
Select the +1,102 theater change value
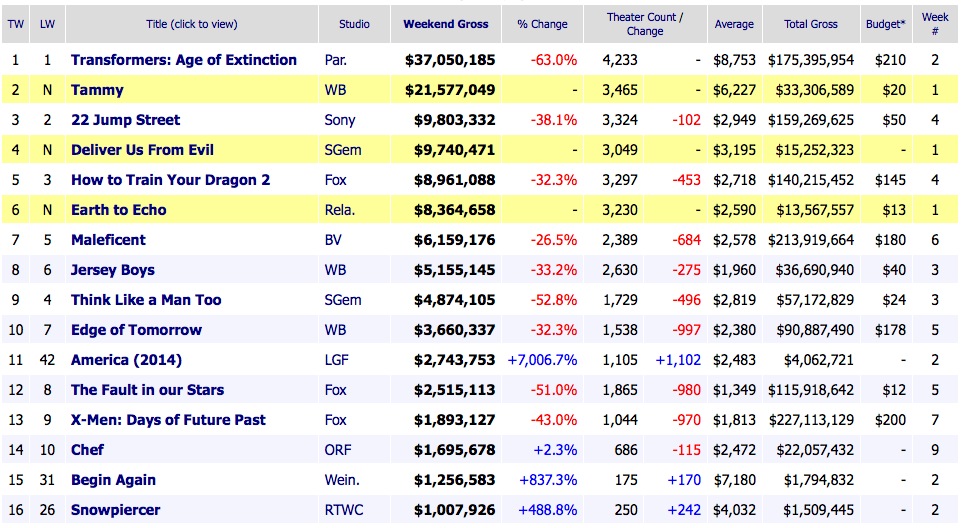point(678,360)
